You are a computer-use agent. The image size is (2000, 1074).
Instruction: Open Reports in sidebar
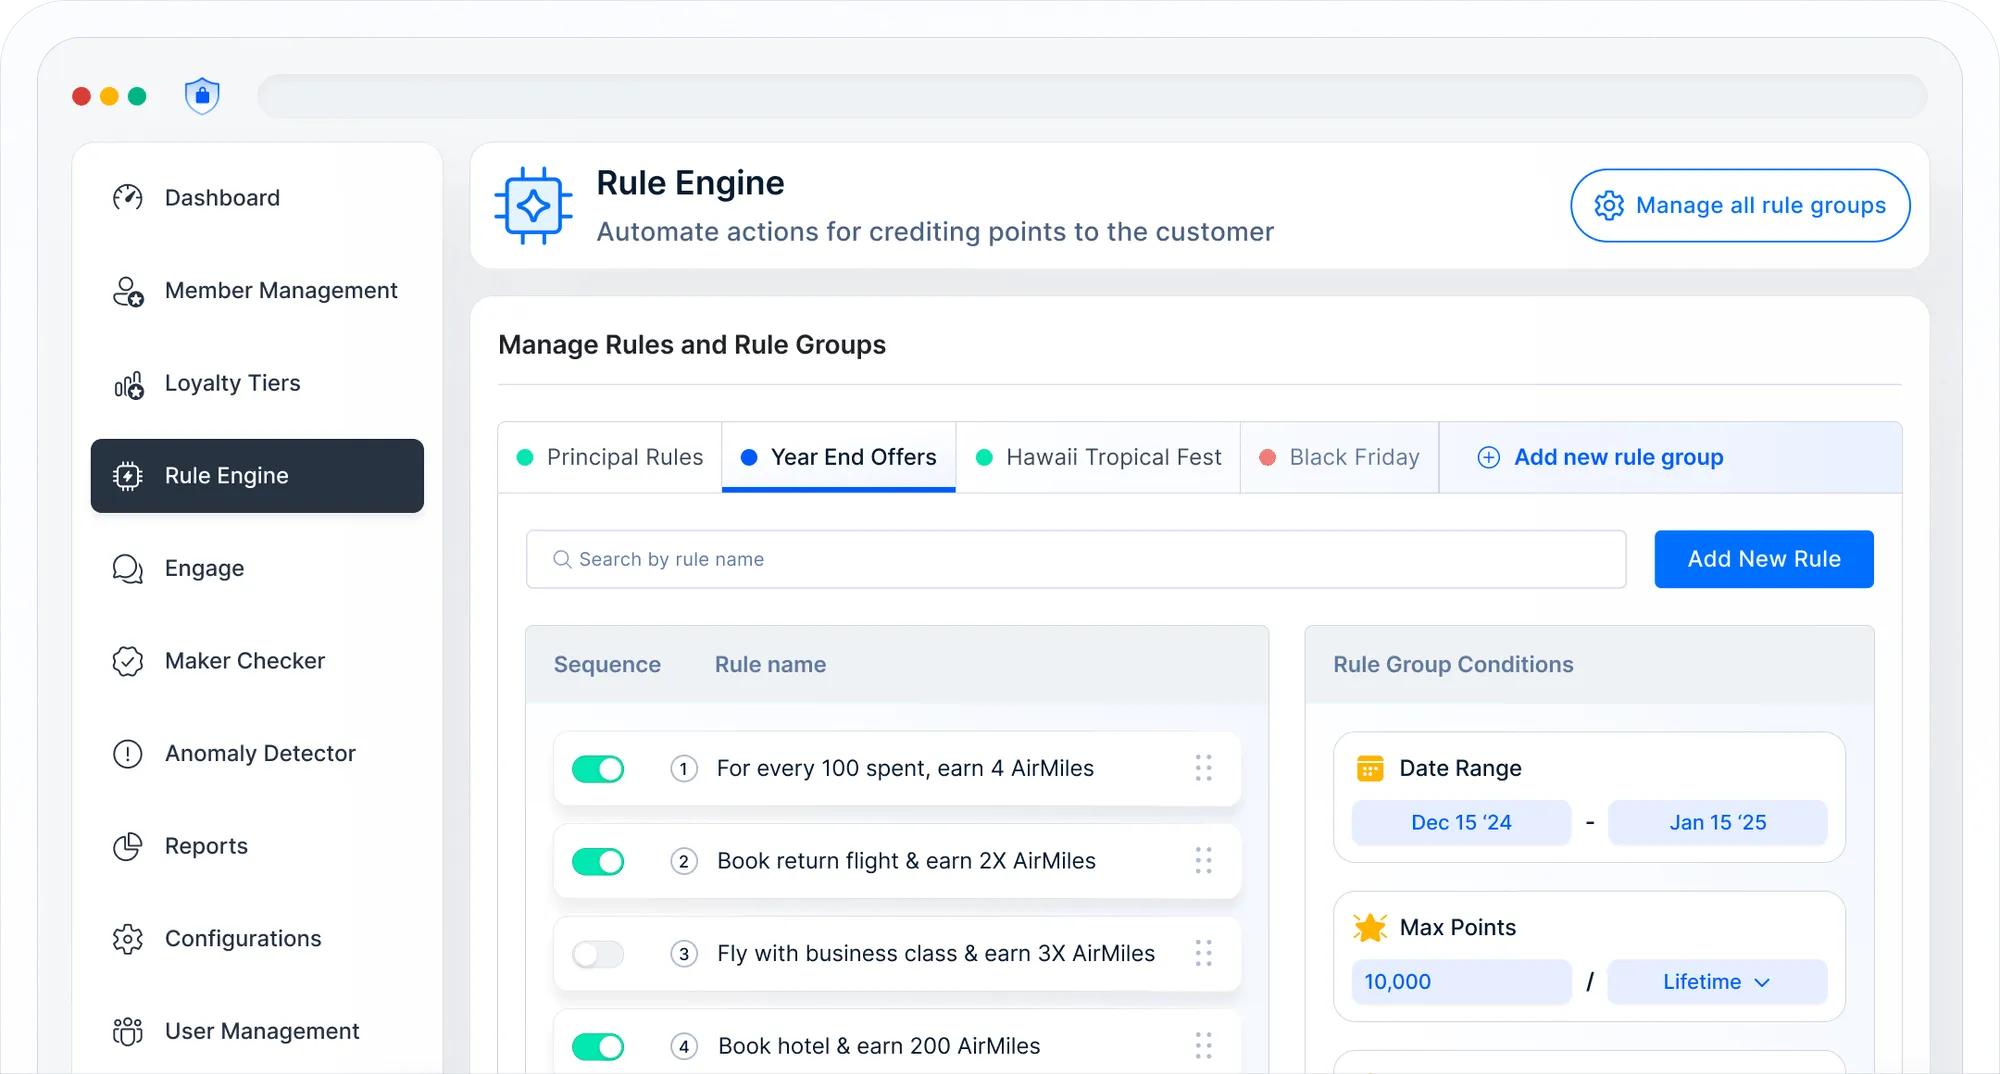point(257,846)
